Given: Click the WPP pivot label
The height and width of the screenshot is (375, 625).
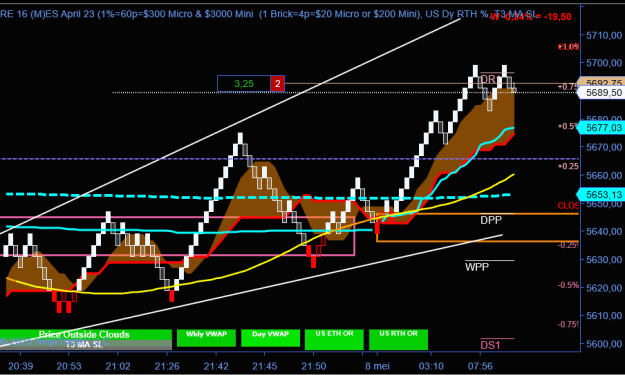Looking at the screenshot, I should 477,267.
